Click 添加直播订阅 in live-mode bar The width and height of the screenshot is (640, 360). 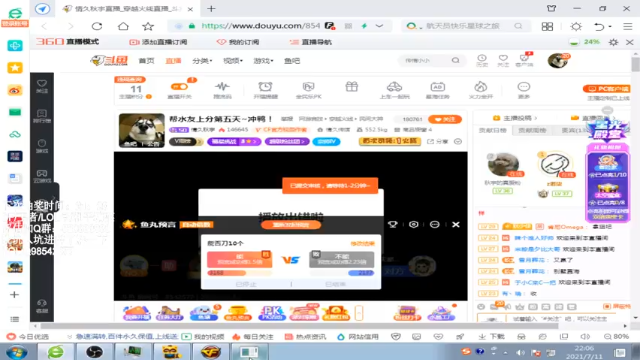pos(158,42)
